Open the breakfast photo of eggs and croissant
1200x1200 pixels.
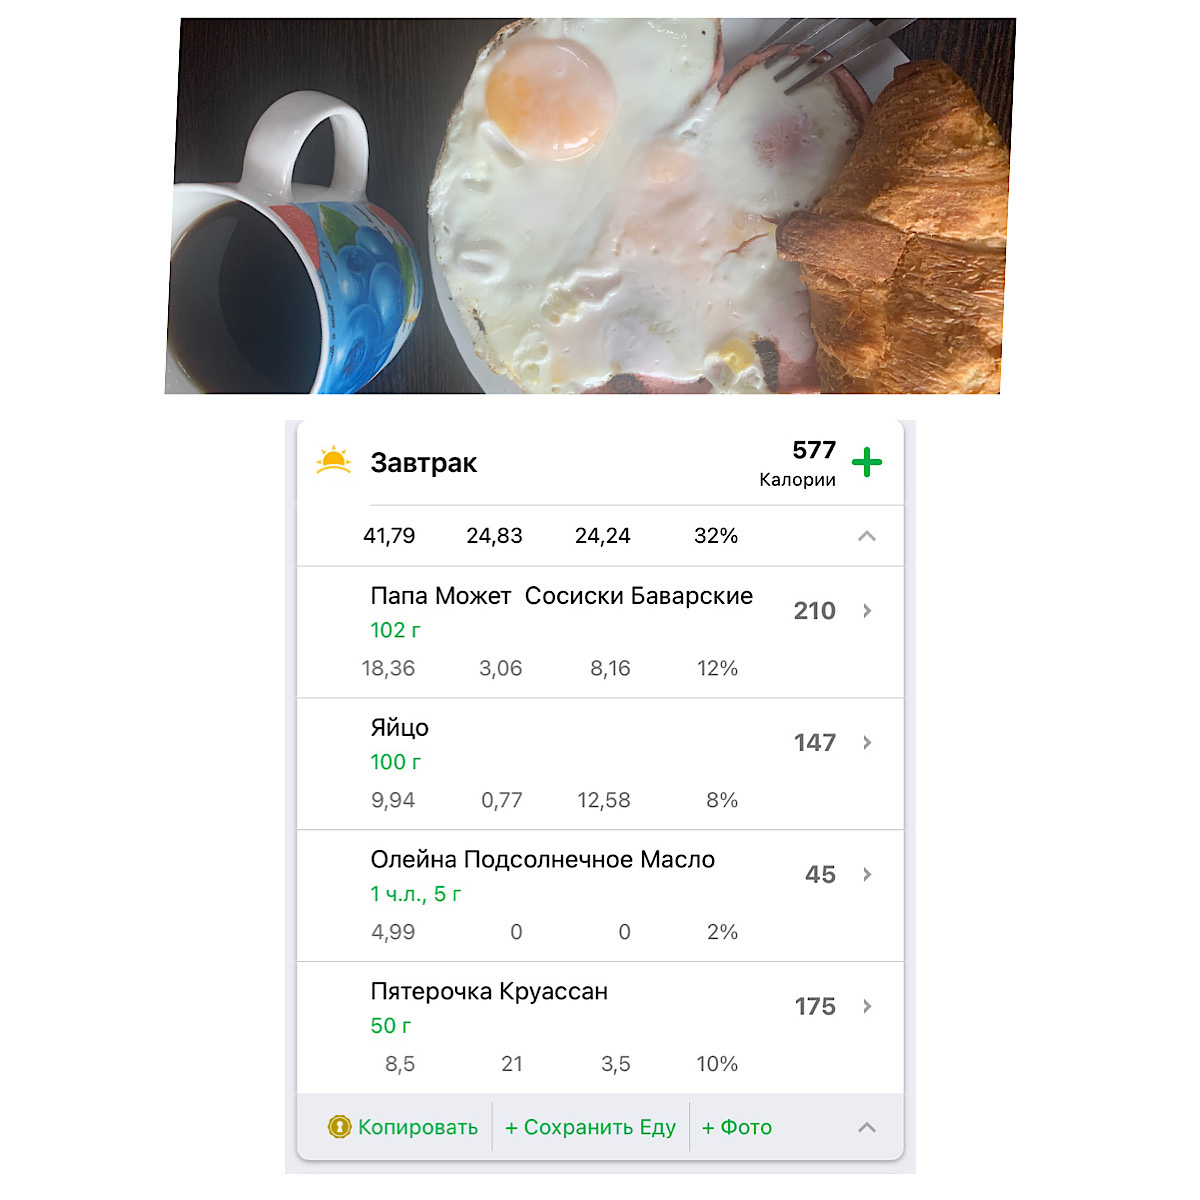point(590,206)
